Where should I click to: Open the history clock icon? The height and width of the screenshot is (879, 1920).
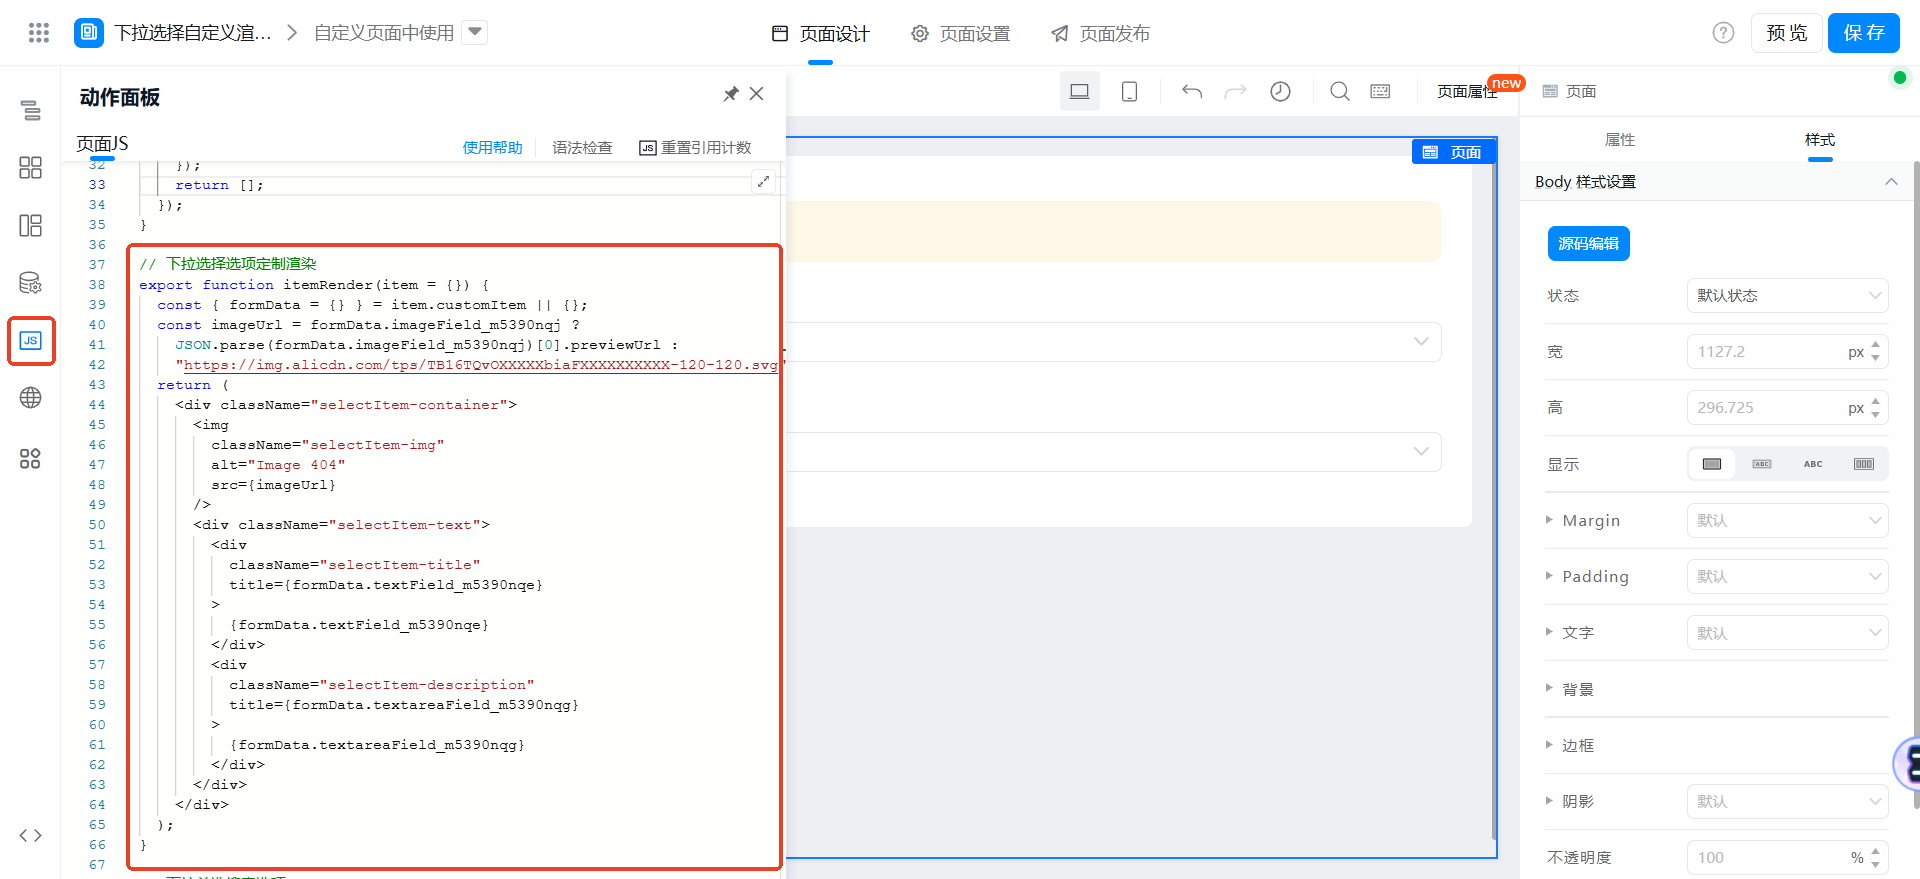point(1280,92)
